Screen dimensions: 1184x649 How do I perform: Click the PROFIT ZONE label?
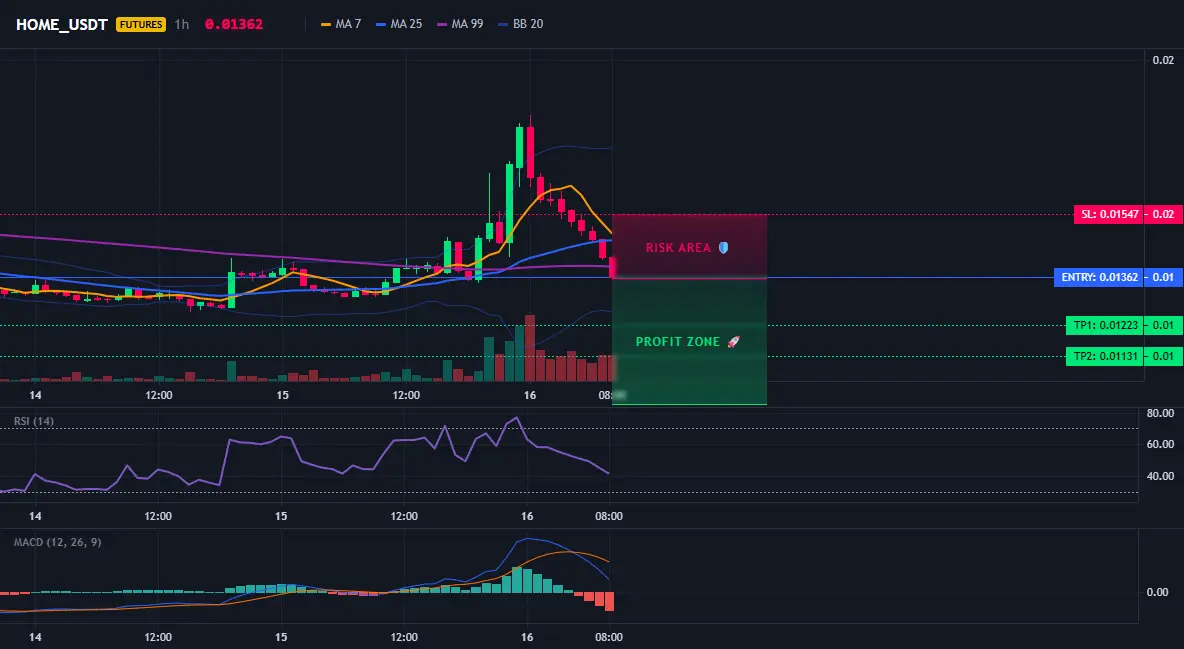point(678,341)
